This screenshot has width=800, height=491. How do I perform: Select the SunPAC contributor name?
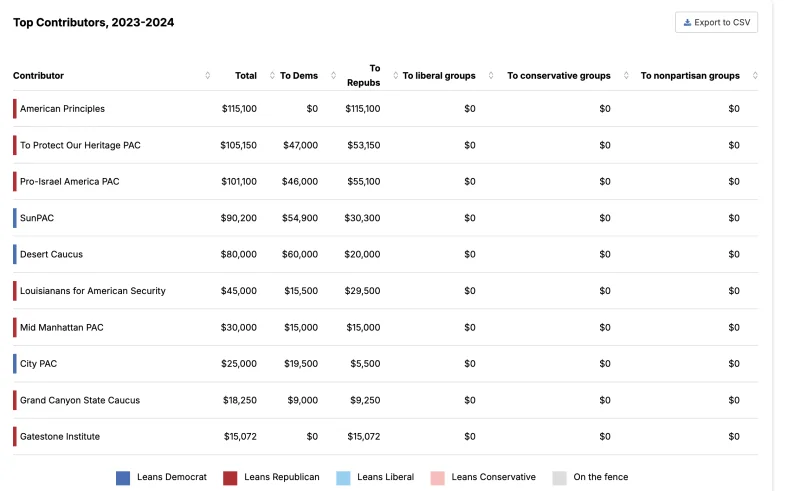tap(37, 218)
